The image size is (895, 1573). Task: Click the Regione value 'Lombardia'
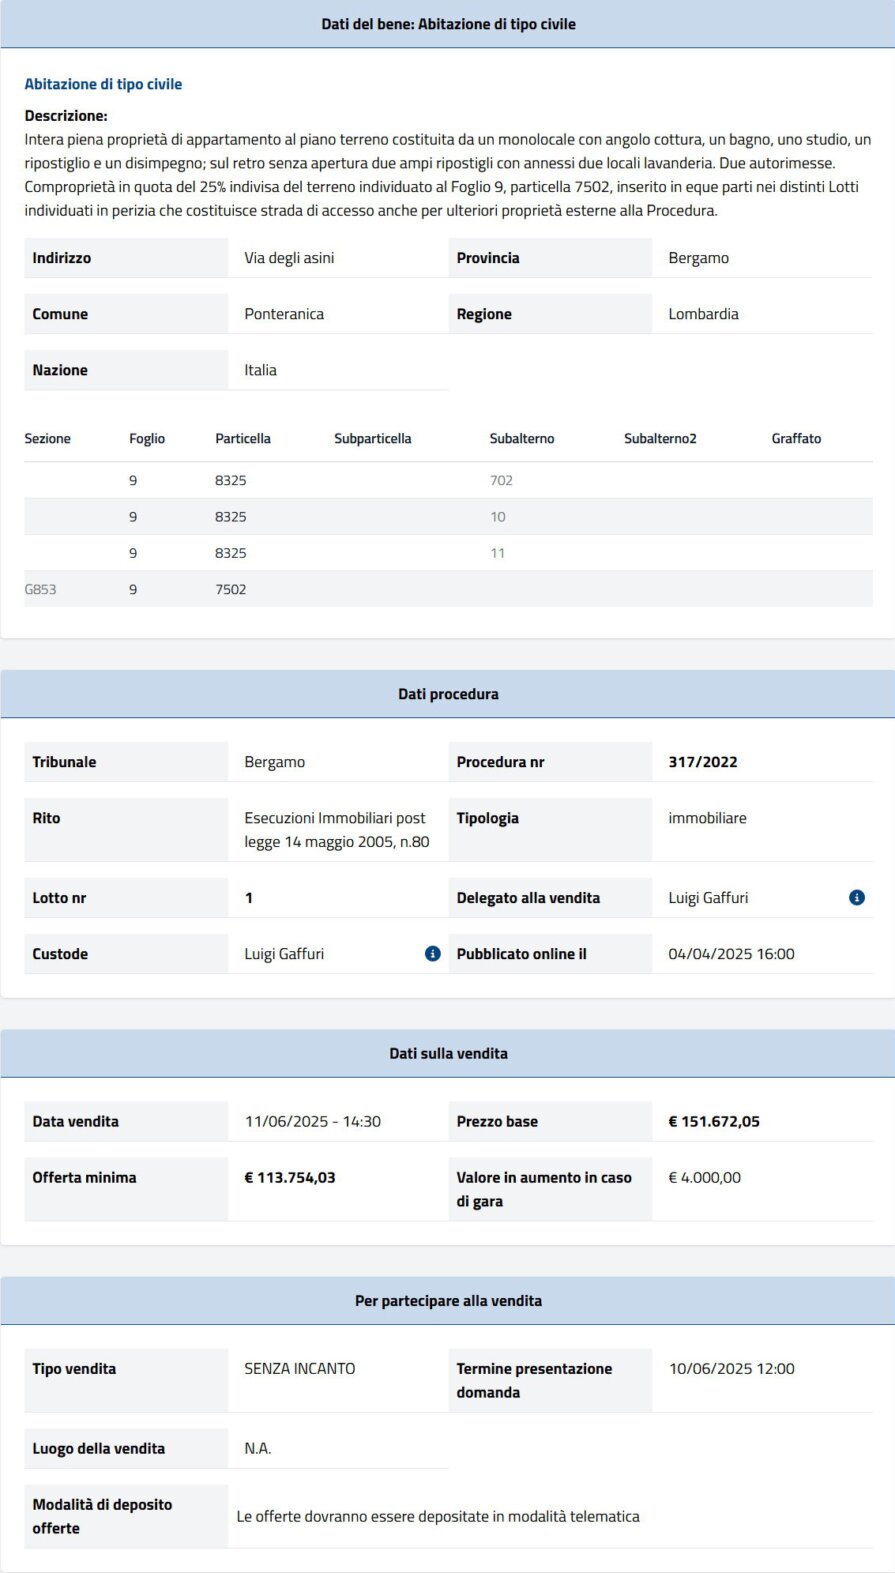coord(703,314)
